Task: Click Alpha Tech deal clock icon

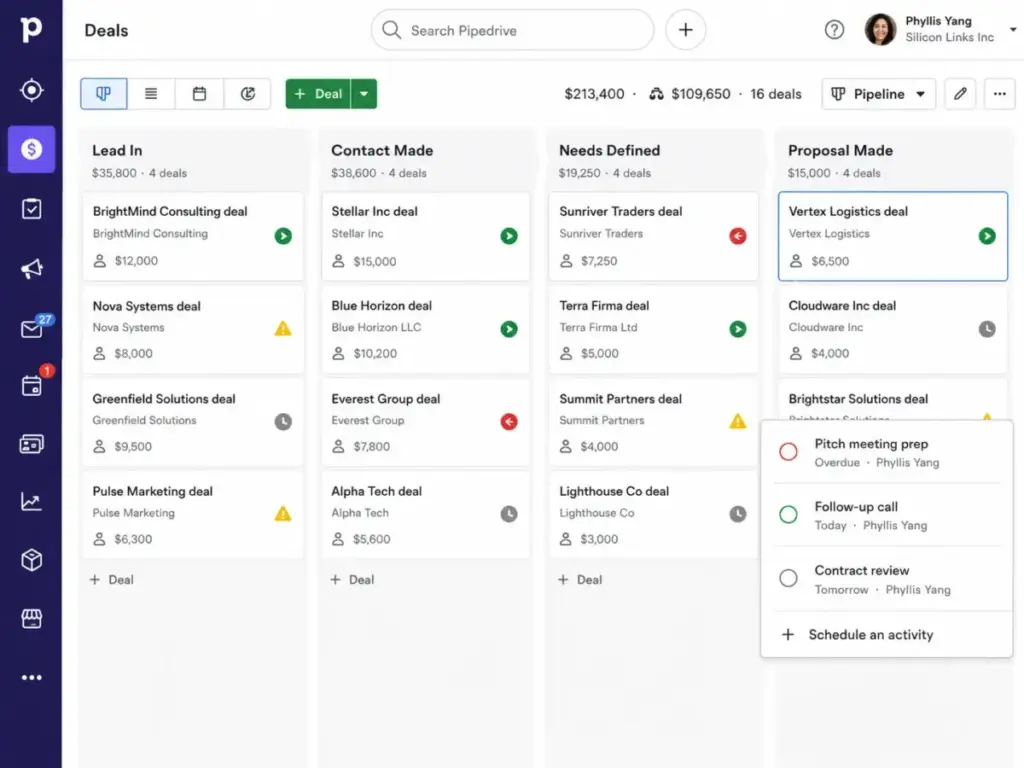Action: point(509,514)
